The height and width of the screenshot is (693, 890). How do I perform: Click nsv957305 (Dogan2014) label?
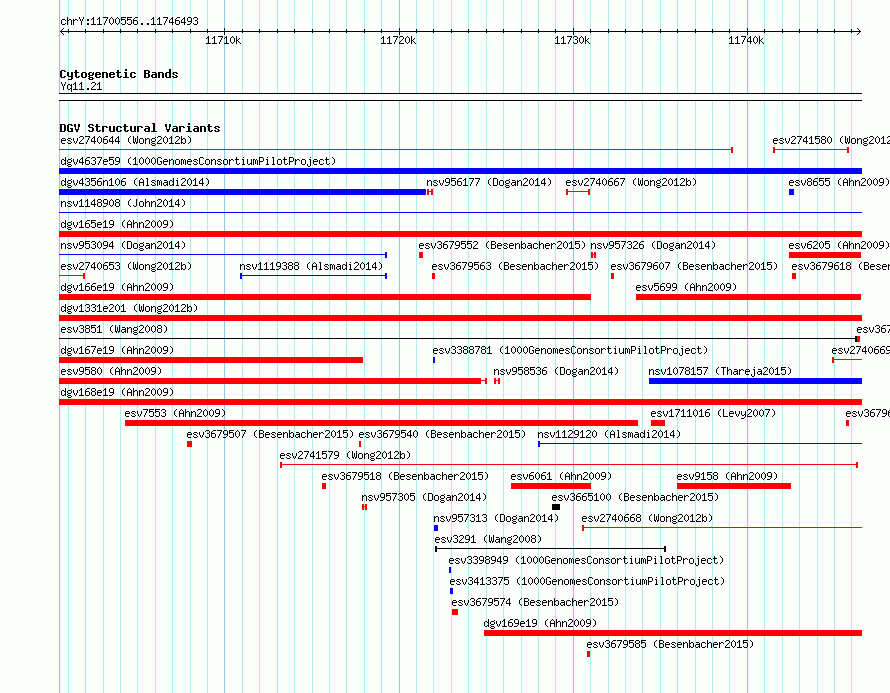[x=423, y=497]
